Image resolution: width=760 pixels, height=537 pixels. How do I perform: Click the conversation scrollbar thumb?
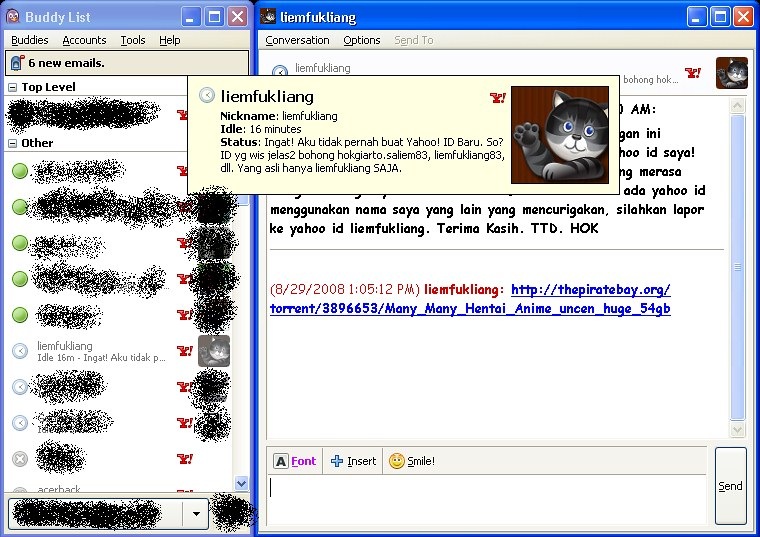point(737,268)
